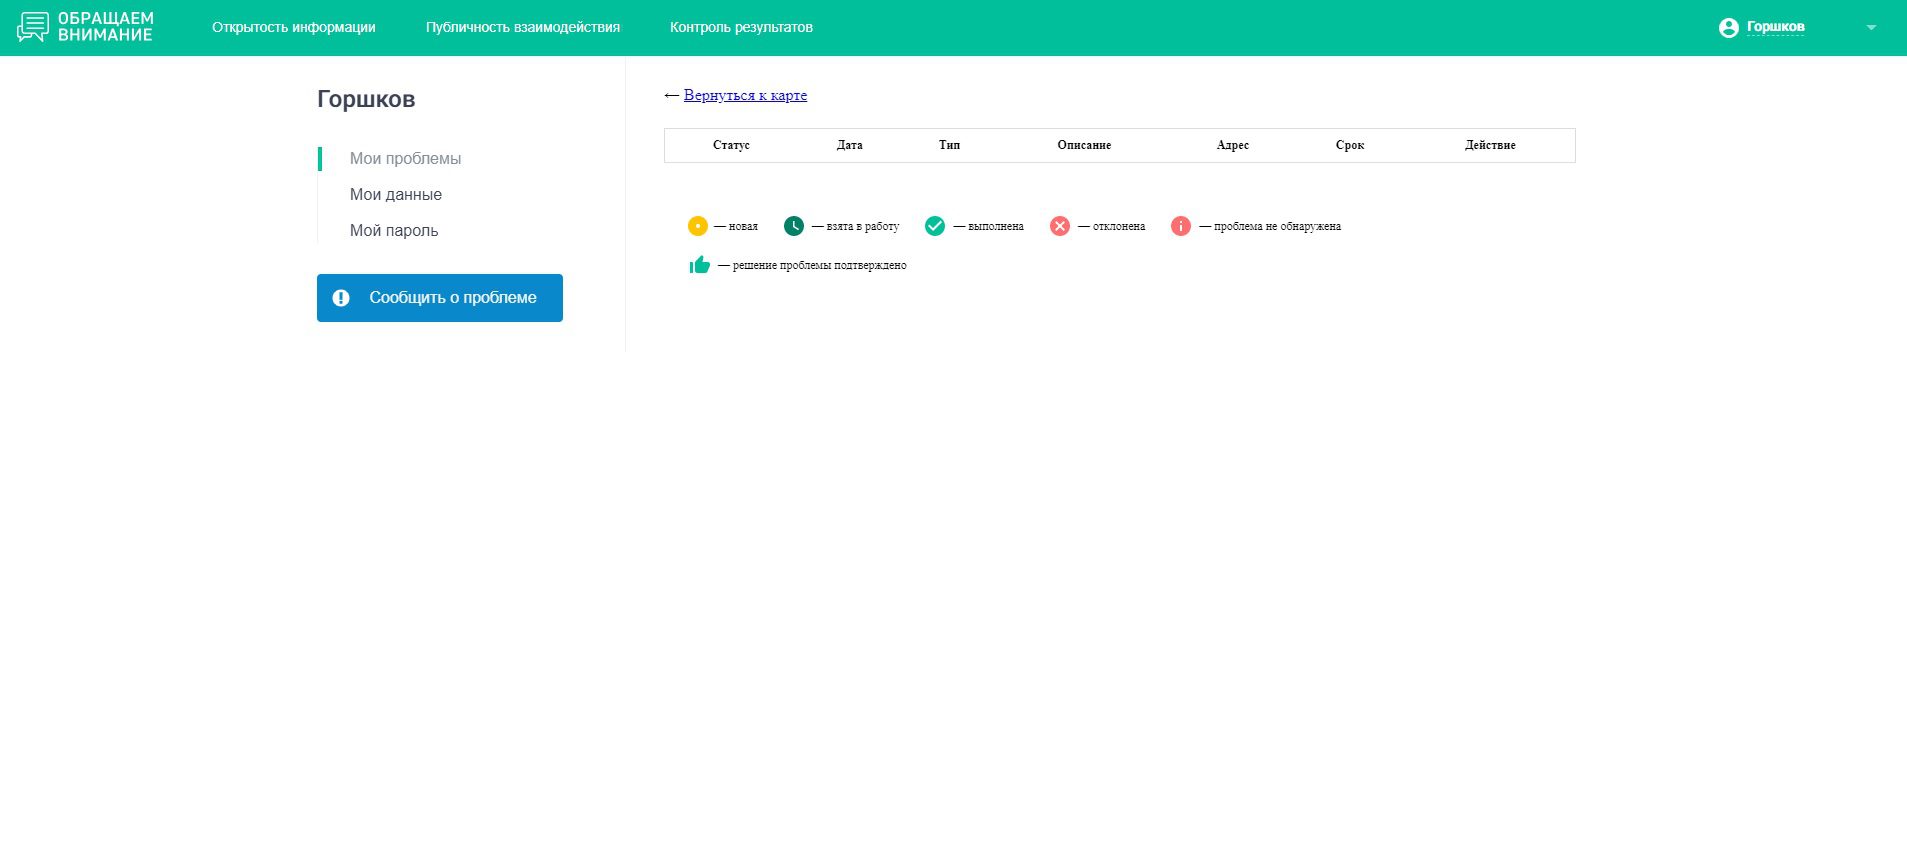Expand the user menu dropdown arrow

coord(1870,28)
